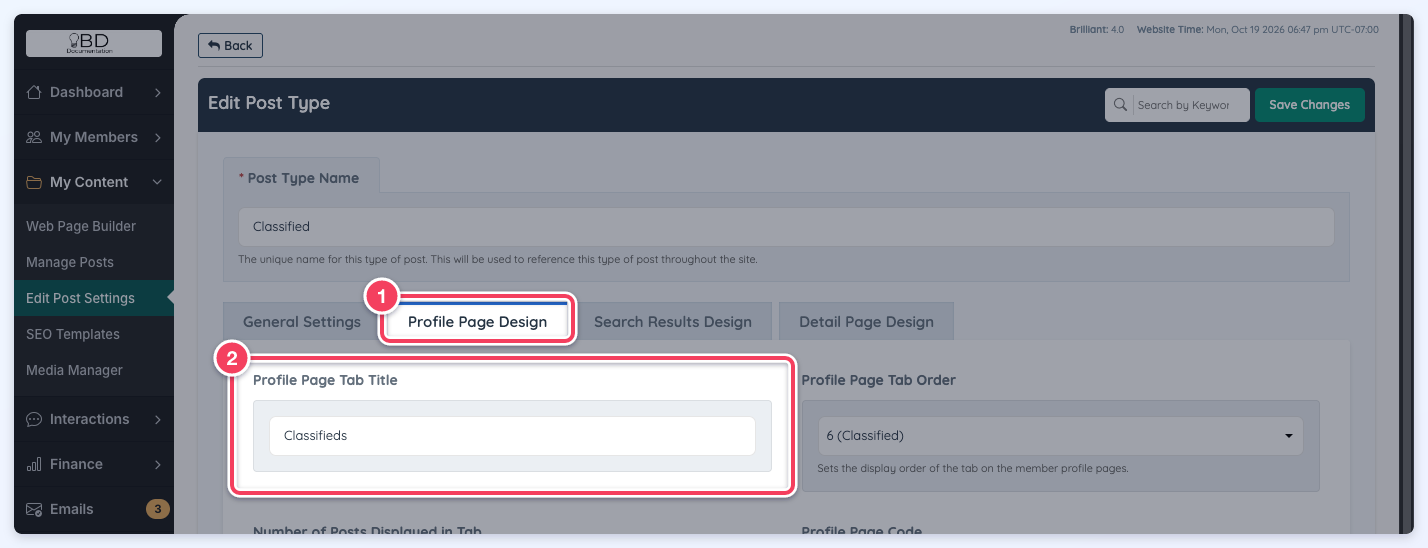Click the BD Documentation logo
Image resolution: width=1428 pixels, height=548 pixels.
pos(94,43)
